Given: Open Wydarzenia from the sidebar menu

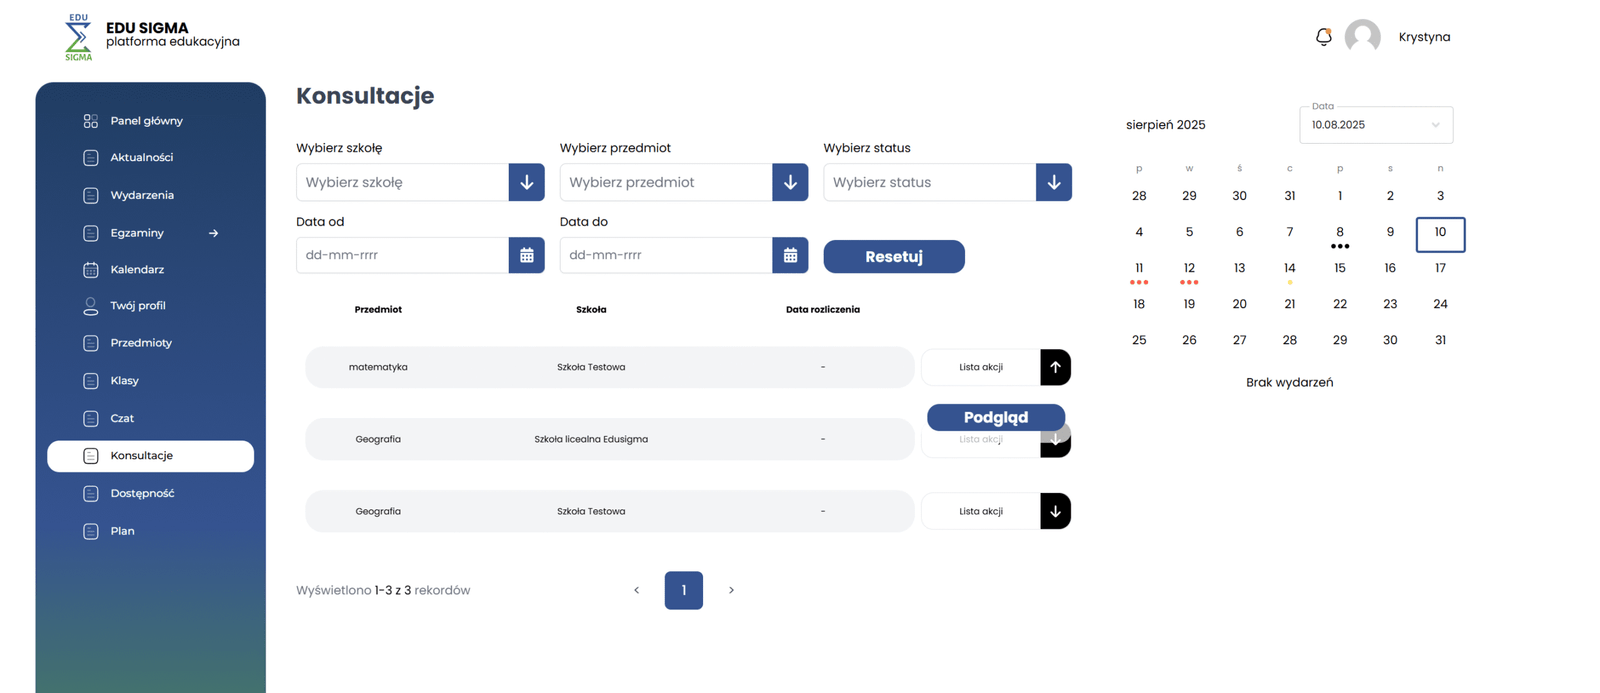Looking at the screenshot, I should (x=141, y=195).
